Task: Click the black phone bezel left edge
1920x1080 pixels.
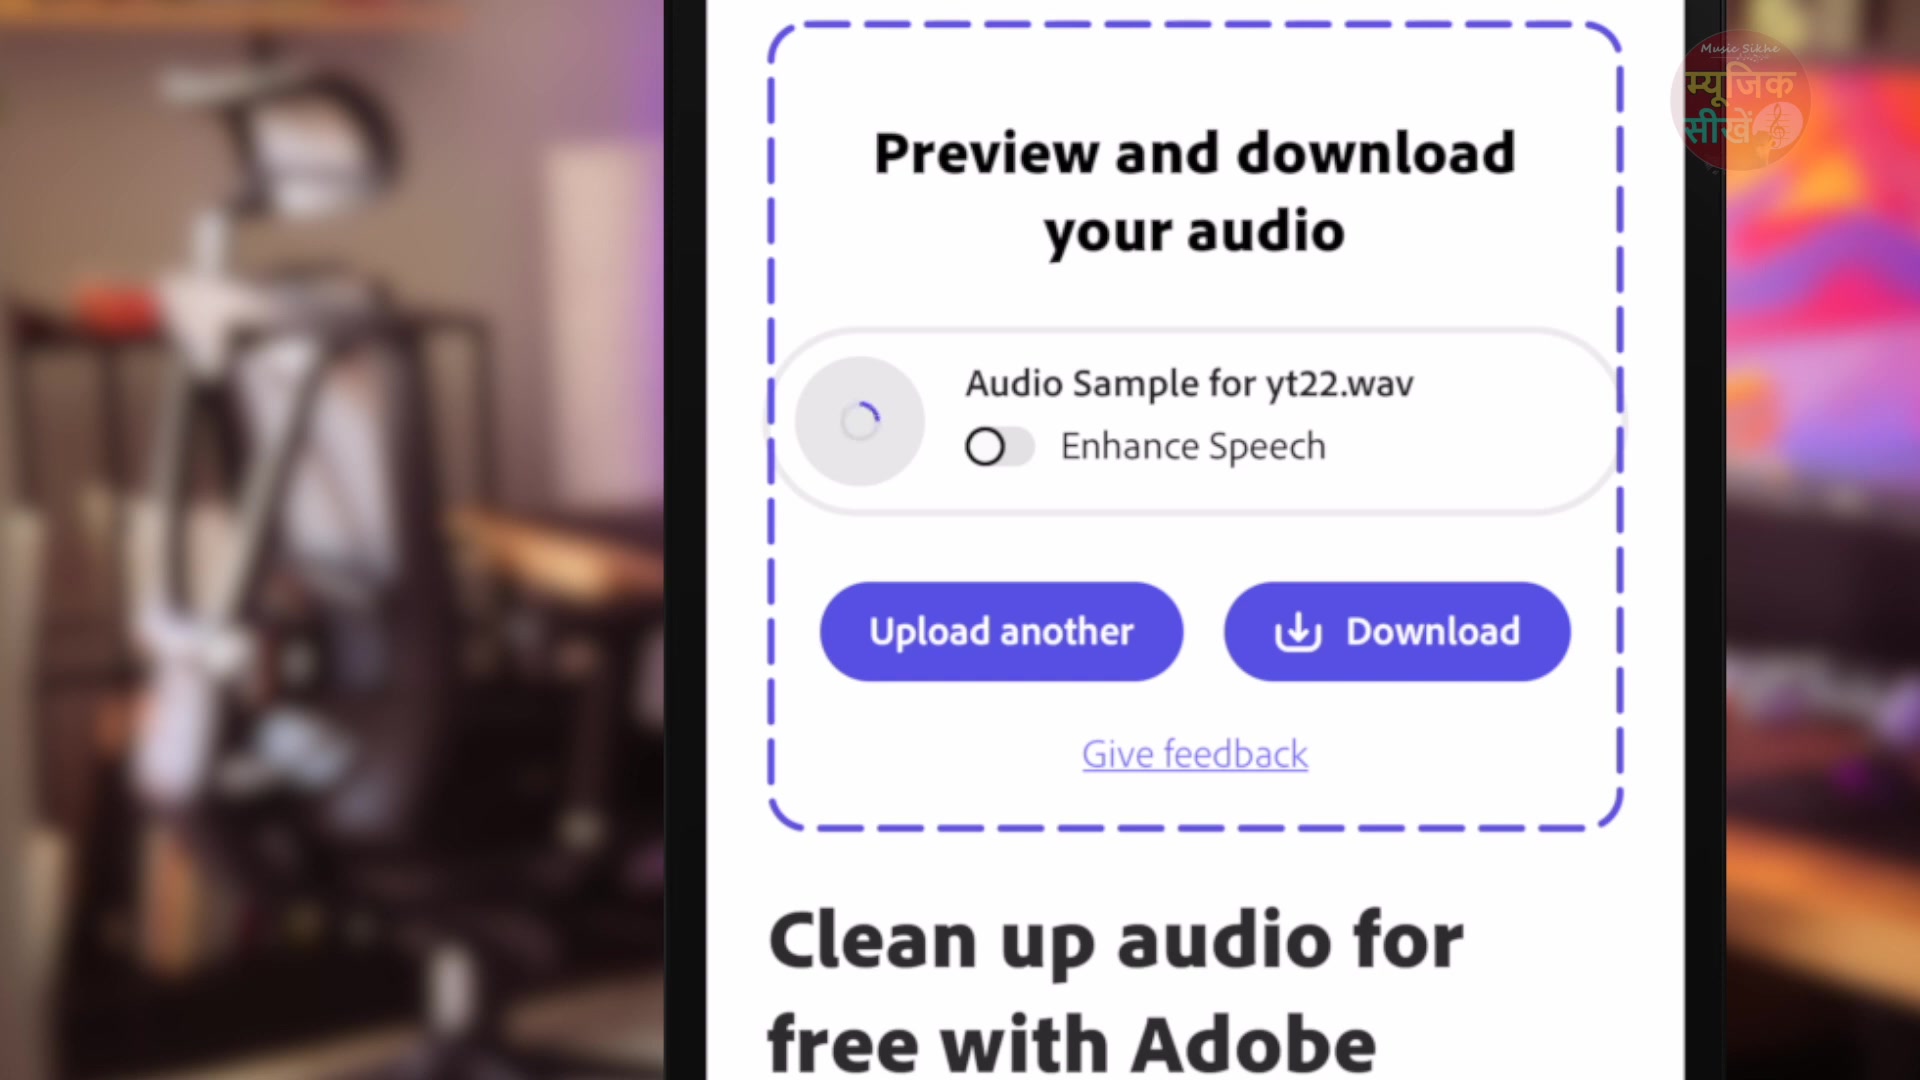Action: [x=685, y=540]
